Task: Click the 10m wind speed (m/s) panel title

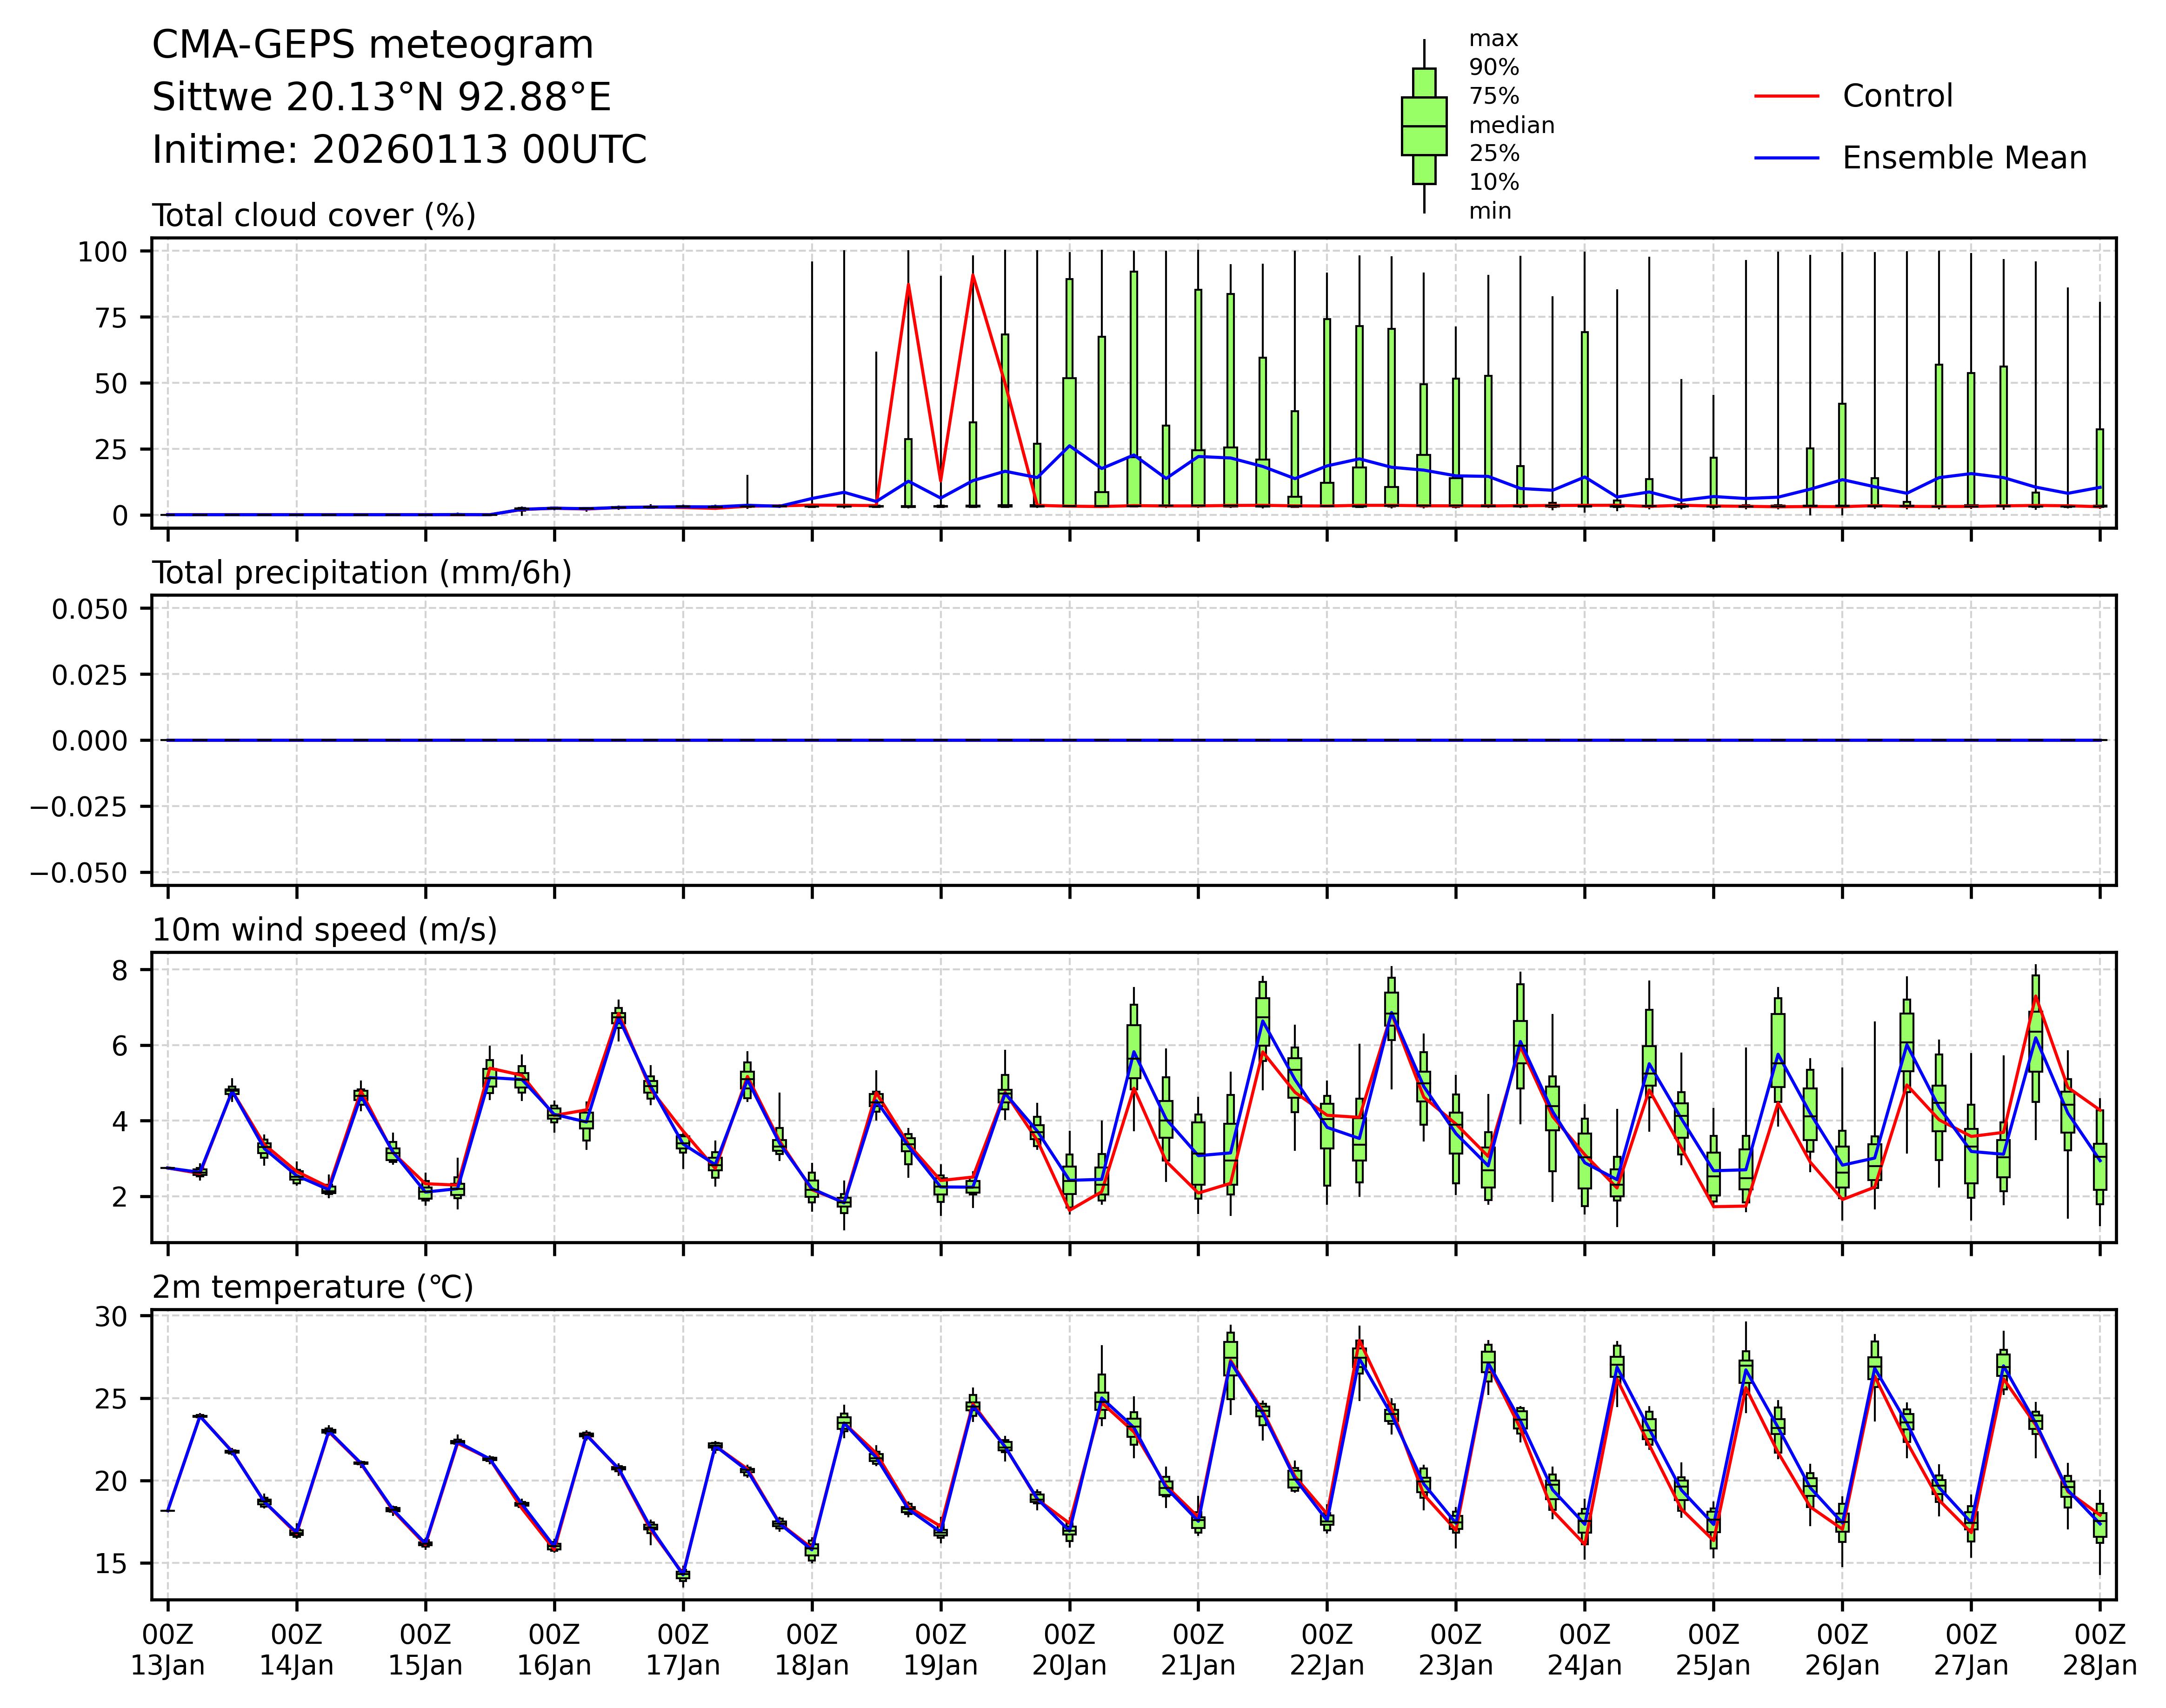Action: pos(324,930)
